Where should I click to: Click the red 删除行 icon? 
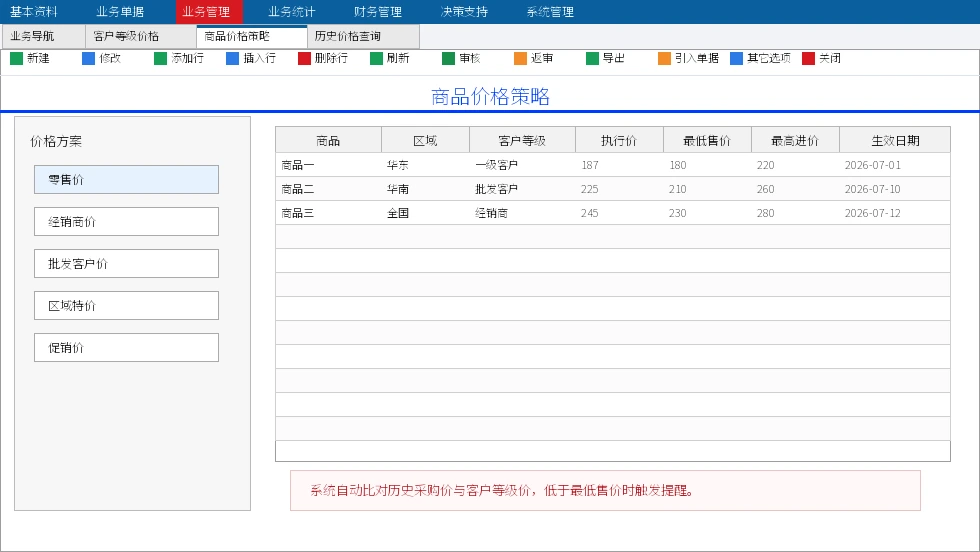click(304, 58)
